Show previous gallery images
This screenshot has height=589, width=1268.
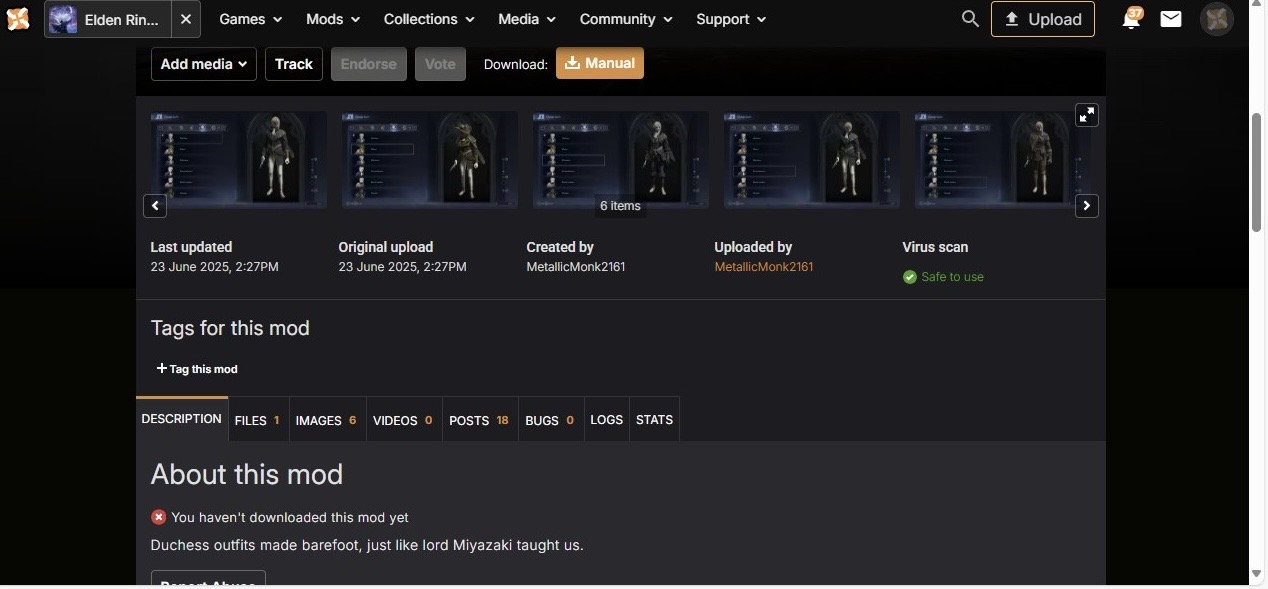pyautogui.click(x=155, y=206)
